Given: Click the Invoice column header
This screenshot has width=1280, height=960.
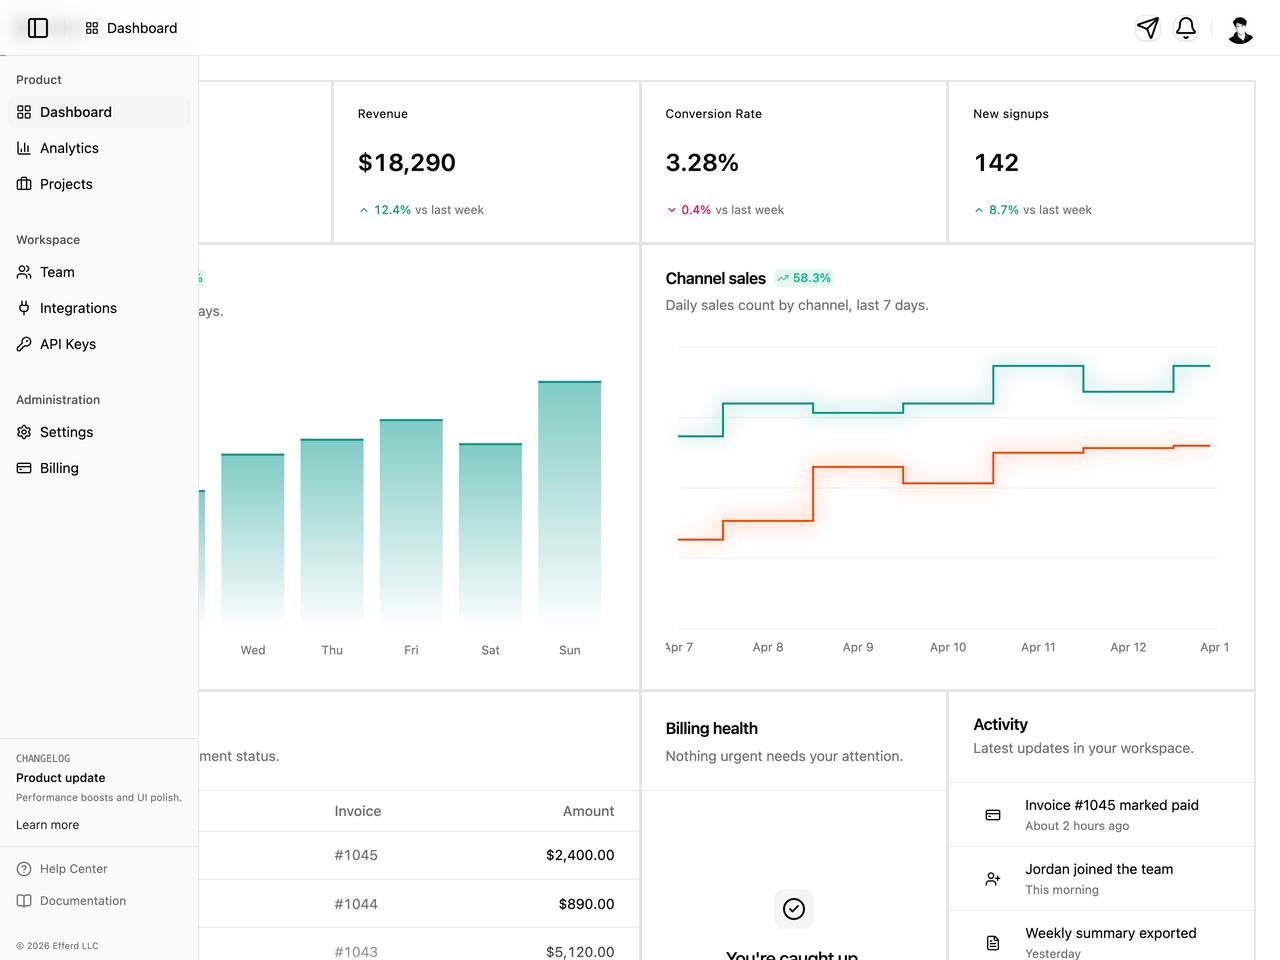Looking at the screenshot, I should [x=358, y=811].
